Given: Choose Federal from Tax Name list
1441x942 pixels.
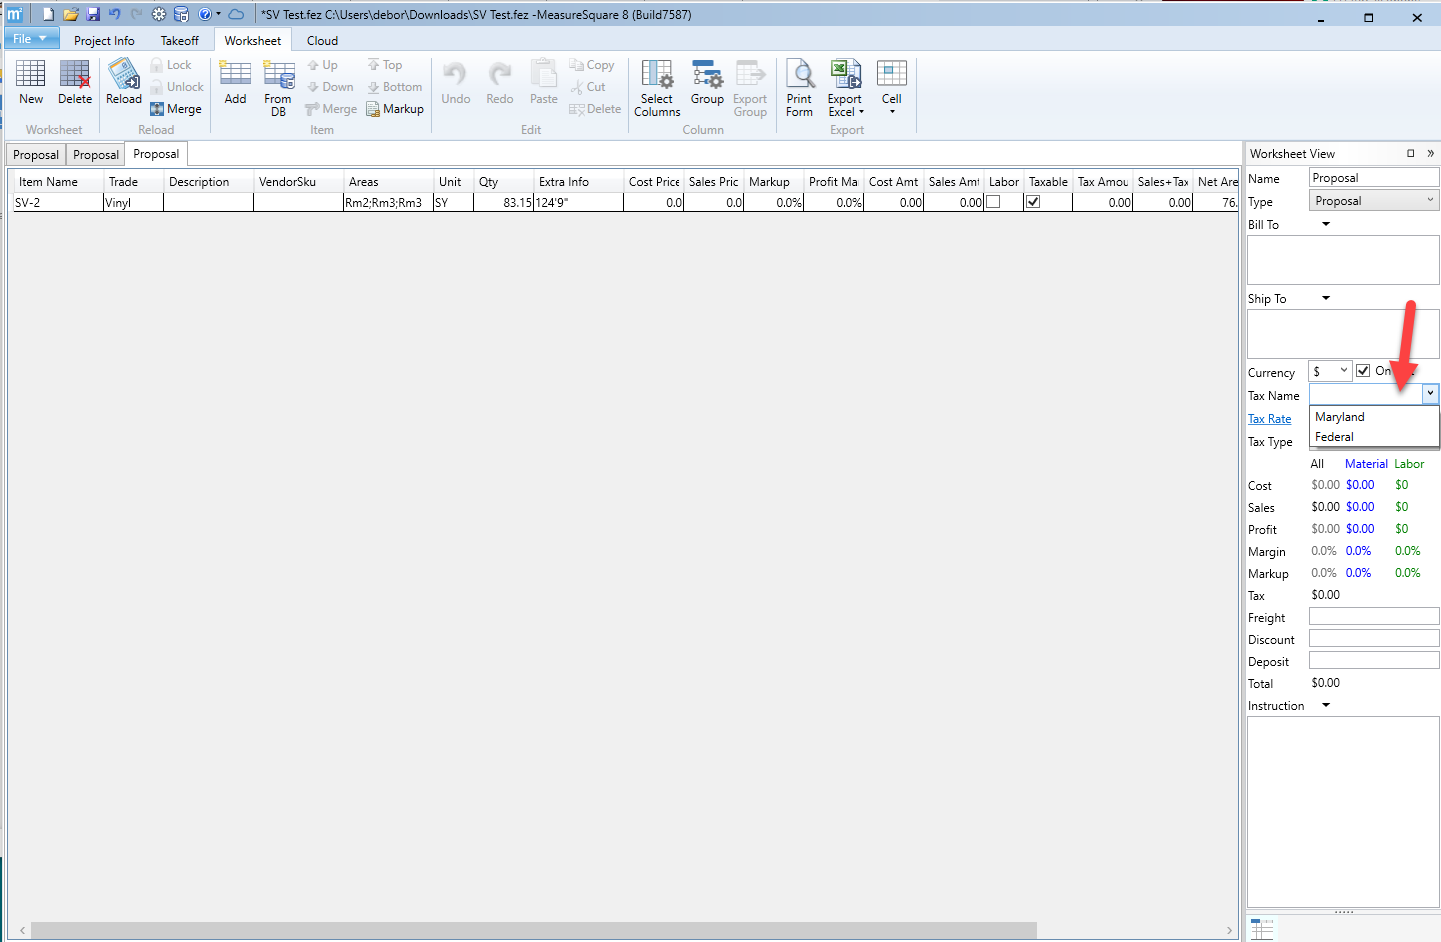Looking at the screenshot, I should [1374, 437].
